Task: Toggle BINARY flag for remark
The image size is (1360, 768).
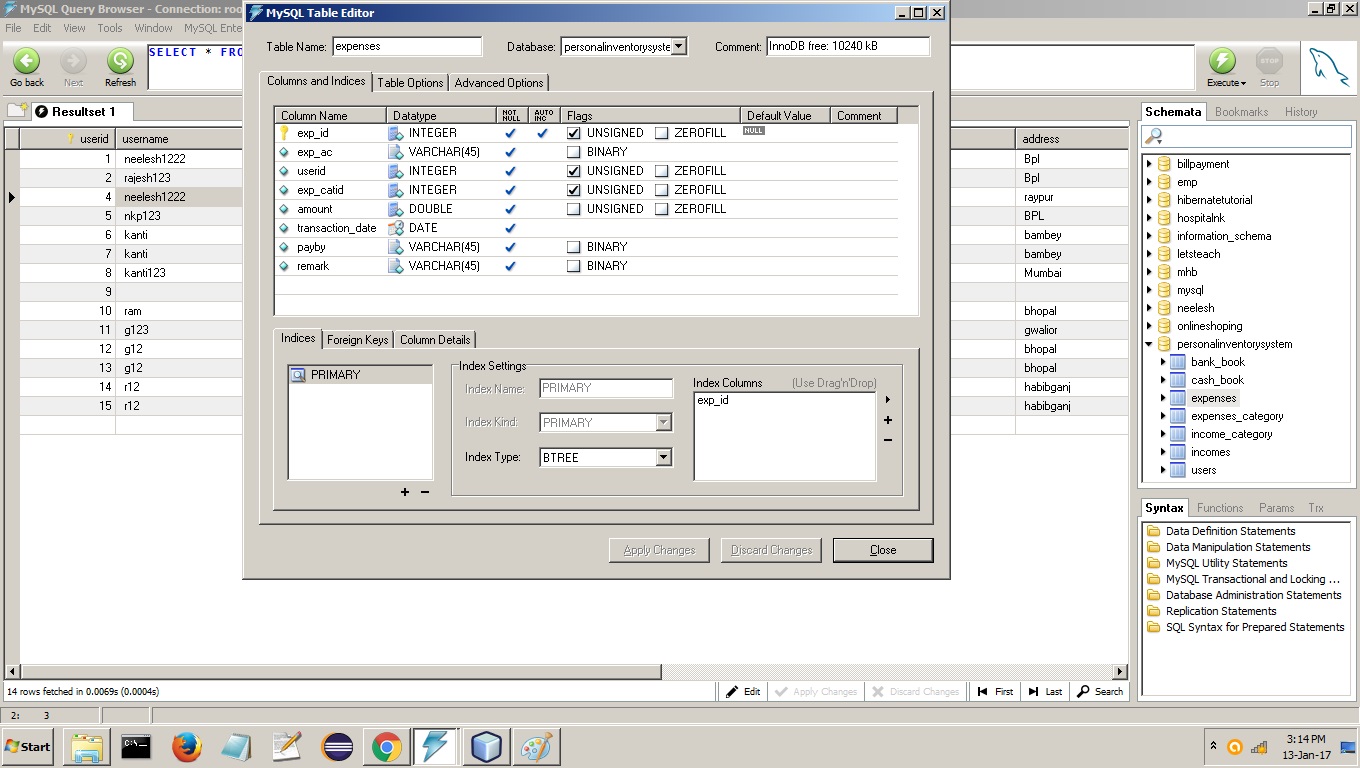Action: [x=574, y=266]
